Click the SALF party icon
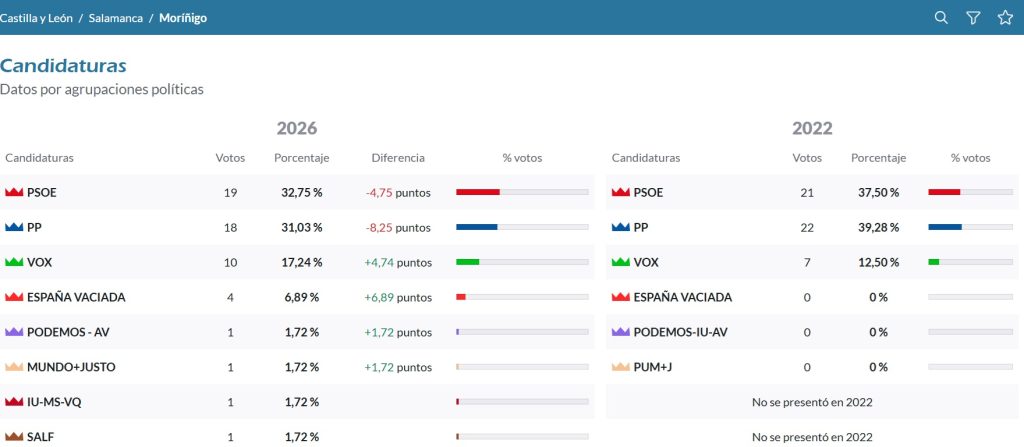This screenshot has height=447, width=1024. point(14,437)
